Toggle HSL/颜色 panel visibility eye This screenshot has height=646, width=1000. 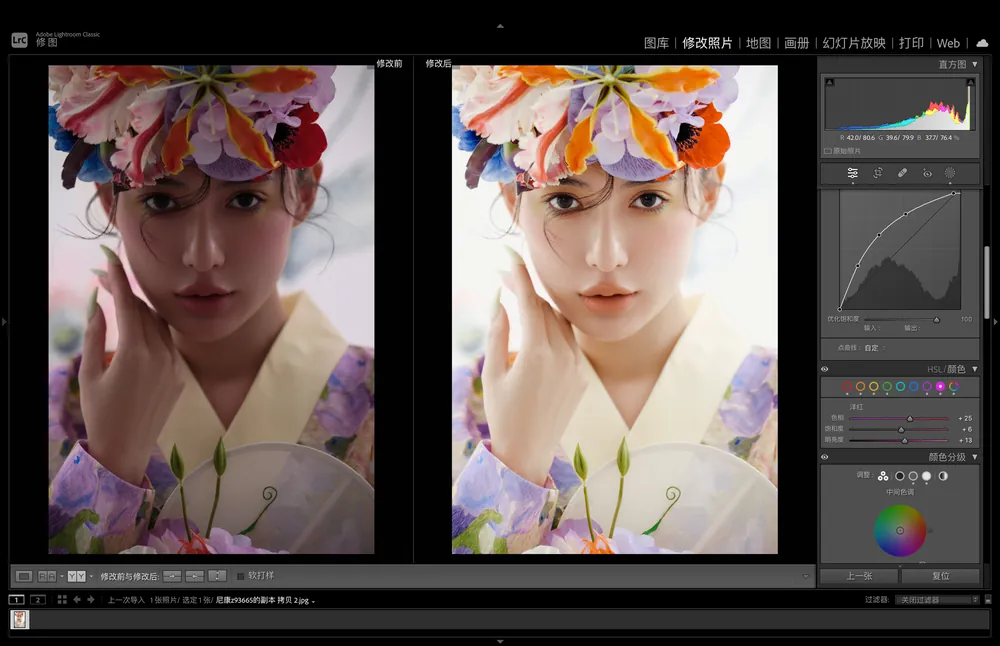pos(825,369)
